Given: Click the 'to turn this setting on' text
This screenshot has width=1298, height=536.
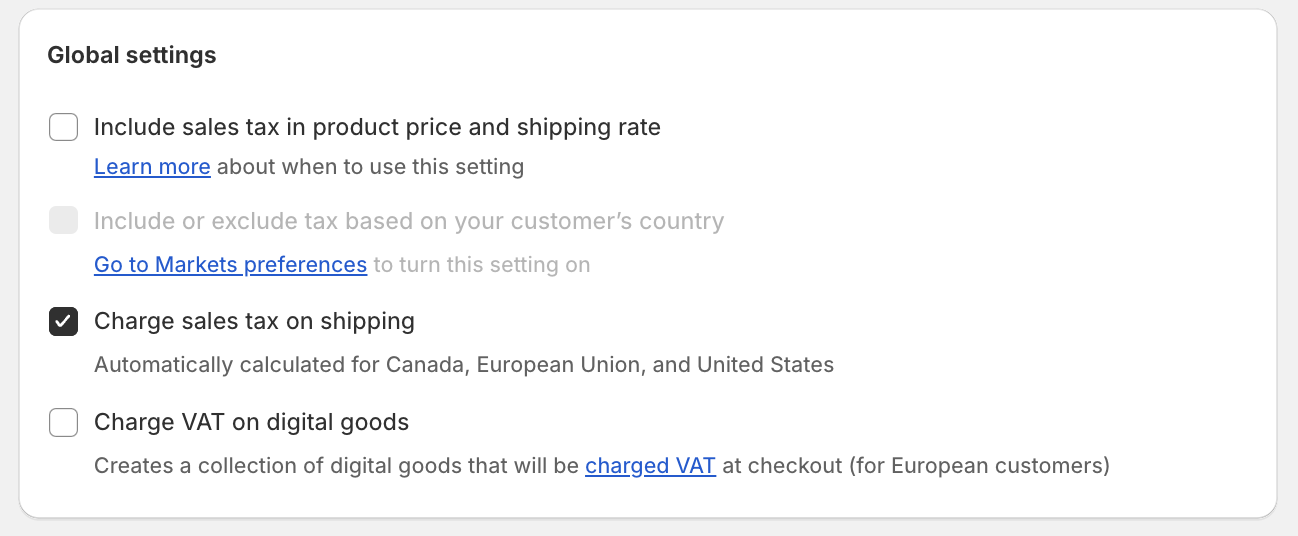Looking at the screenshot, I should 481,265.
